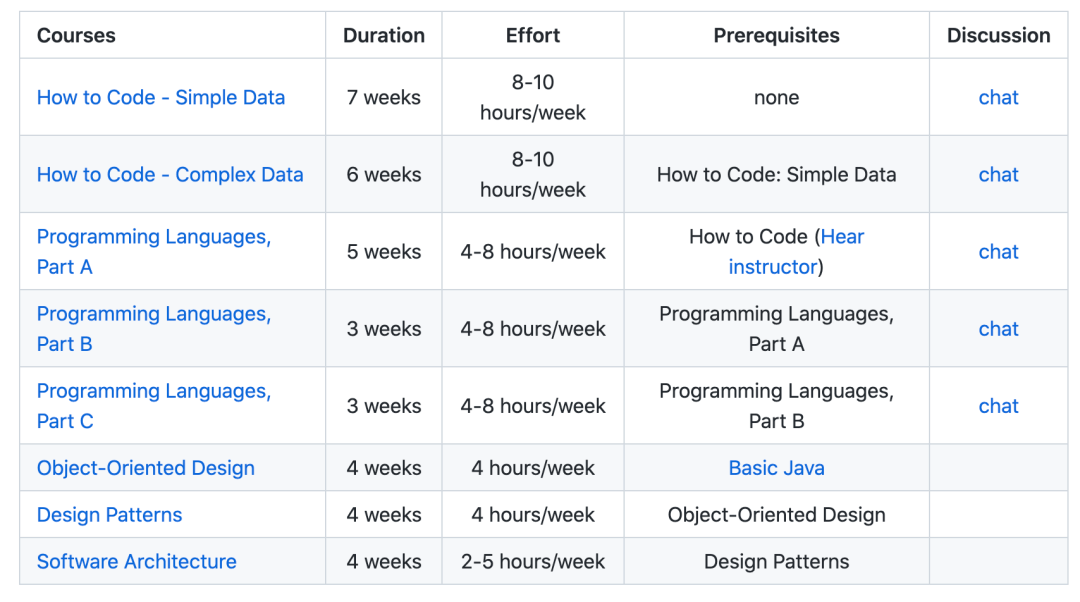The height and width of the screenshot is (602, 1080).
Task: Open chat for How to Code - Complex Data
Action: (x=998, y=175)
